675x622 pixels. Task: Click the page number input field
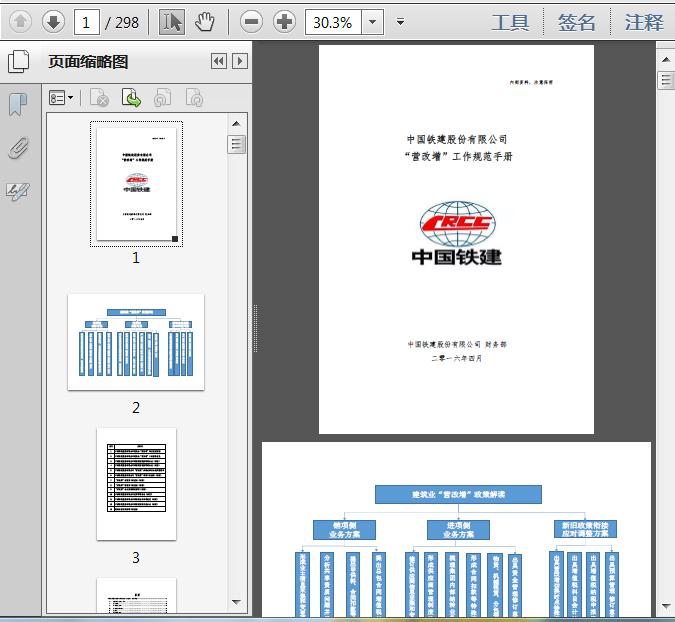coord(88,21)
